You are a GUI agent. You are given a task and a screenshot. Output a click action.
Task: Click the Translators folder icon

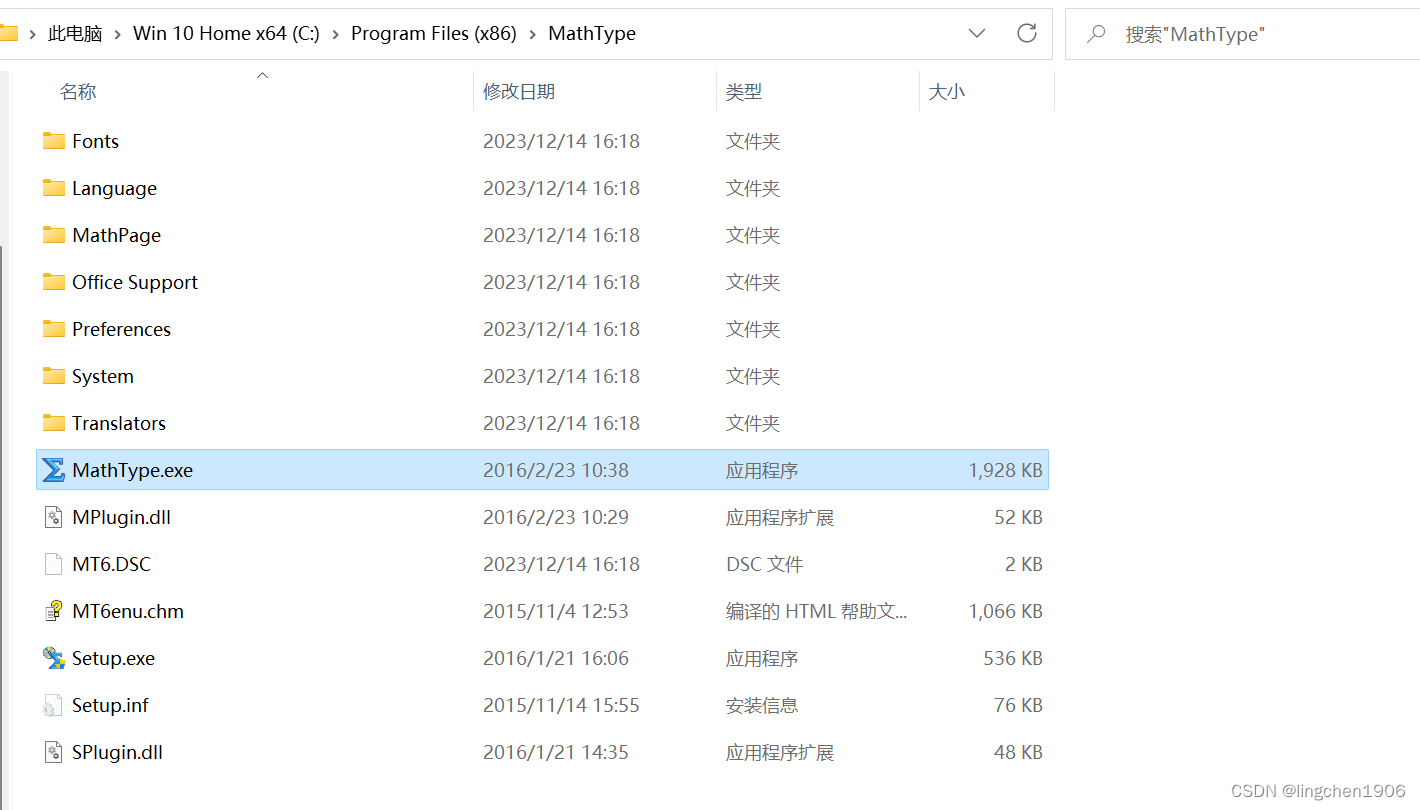[54, 423]
